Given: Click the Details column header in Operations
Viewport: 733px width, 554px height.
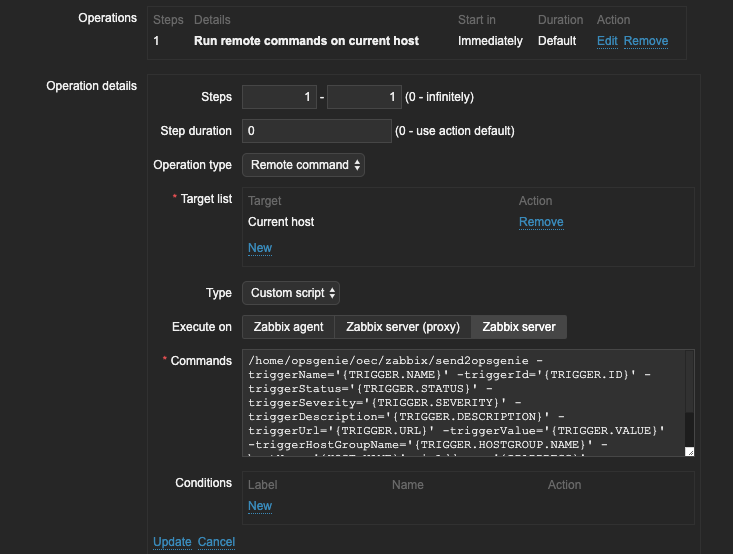Looking at the screenshot, I should tap(212, 20).
